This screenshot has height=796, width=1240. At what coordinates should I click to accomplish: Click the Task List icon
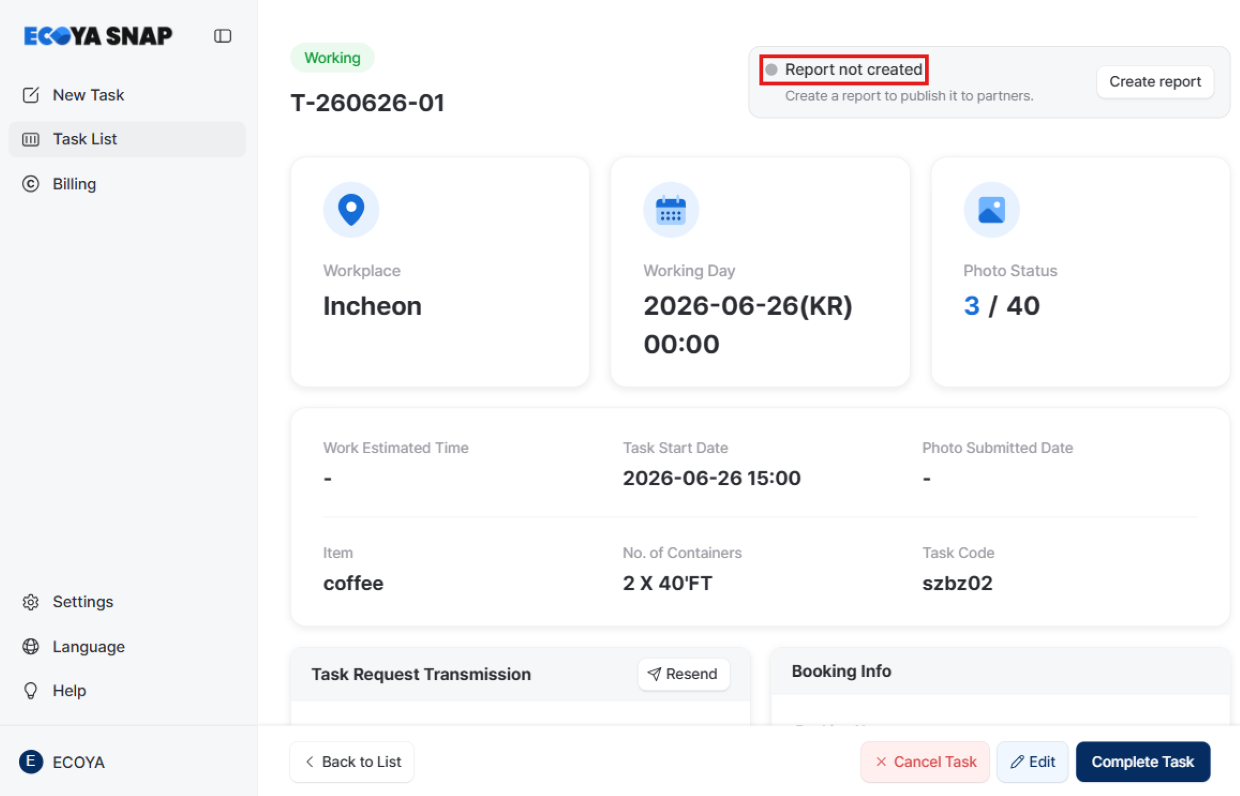pyautogui.click(x=31, y=139)
